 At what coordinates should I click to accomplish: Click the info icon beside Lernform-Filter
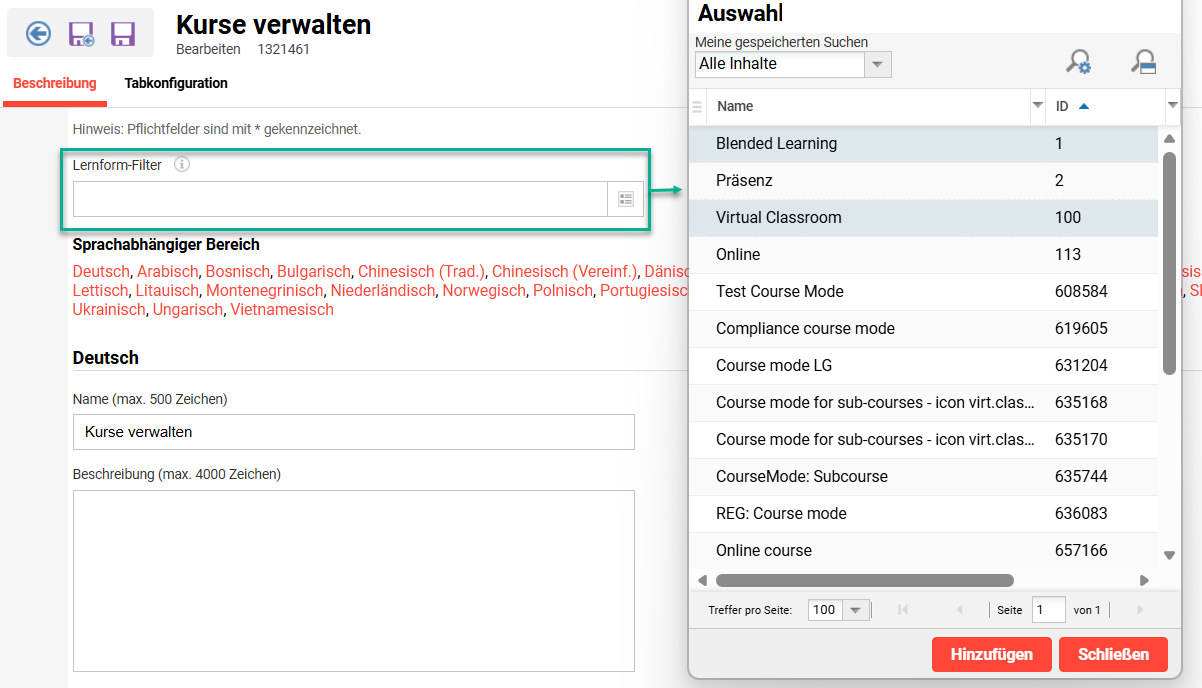click(x=182, y=165)
